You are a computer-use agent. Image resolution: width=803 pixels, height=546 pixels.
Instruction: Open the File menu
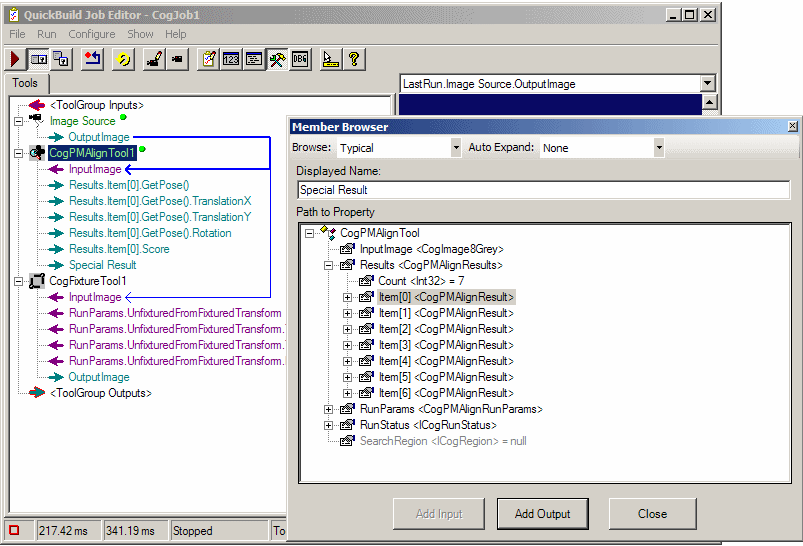click(x=17, y=34)
